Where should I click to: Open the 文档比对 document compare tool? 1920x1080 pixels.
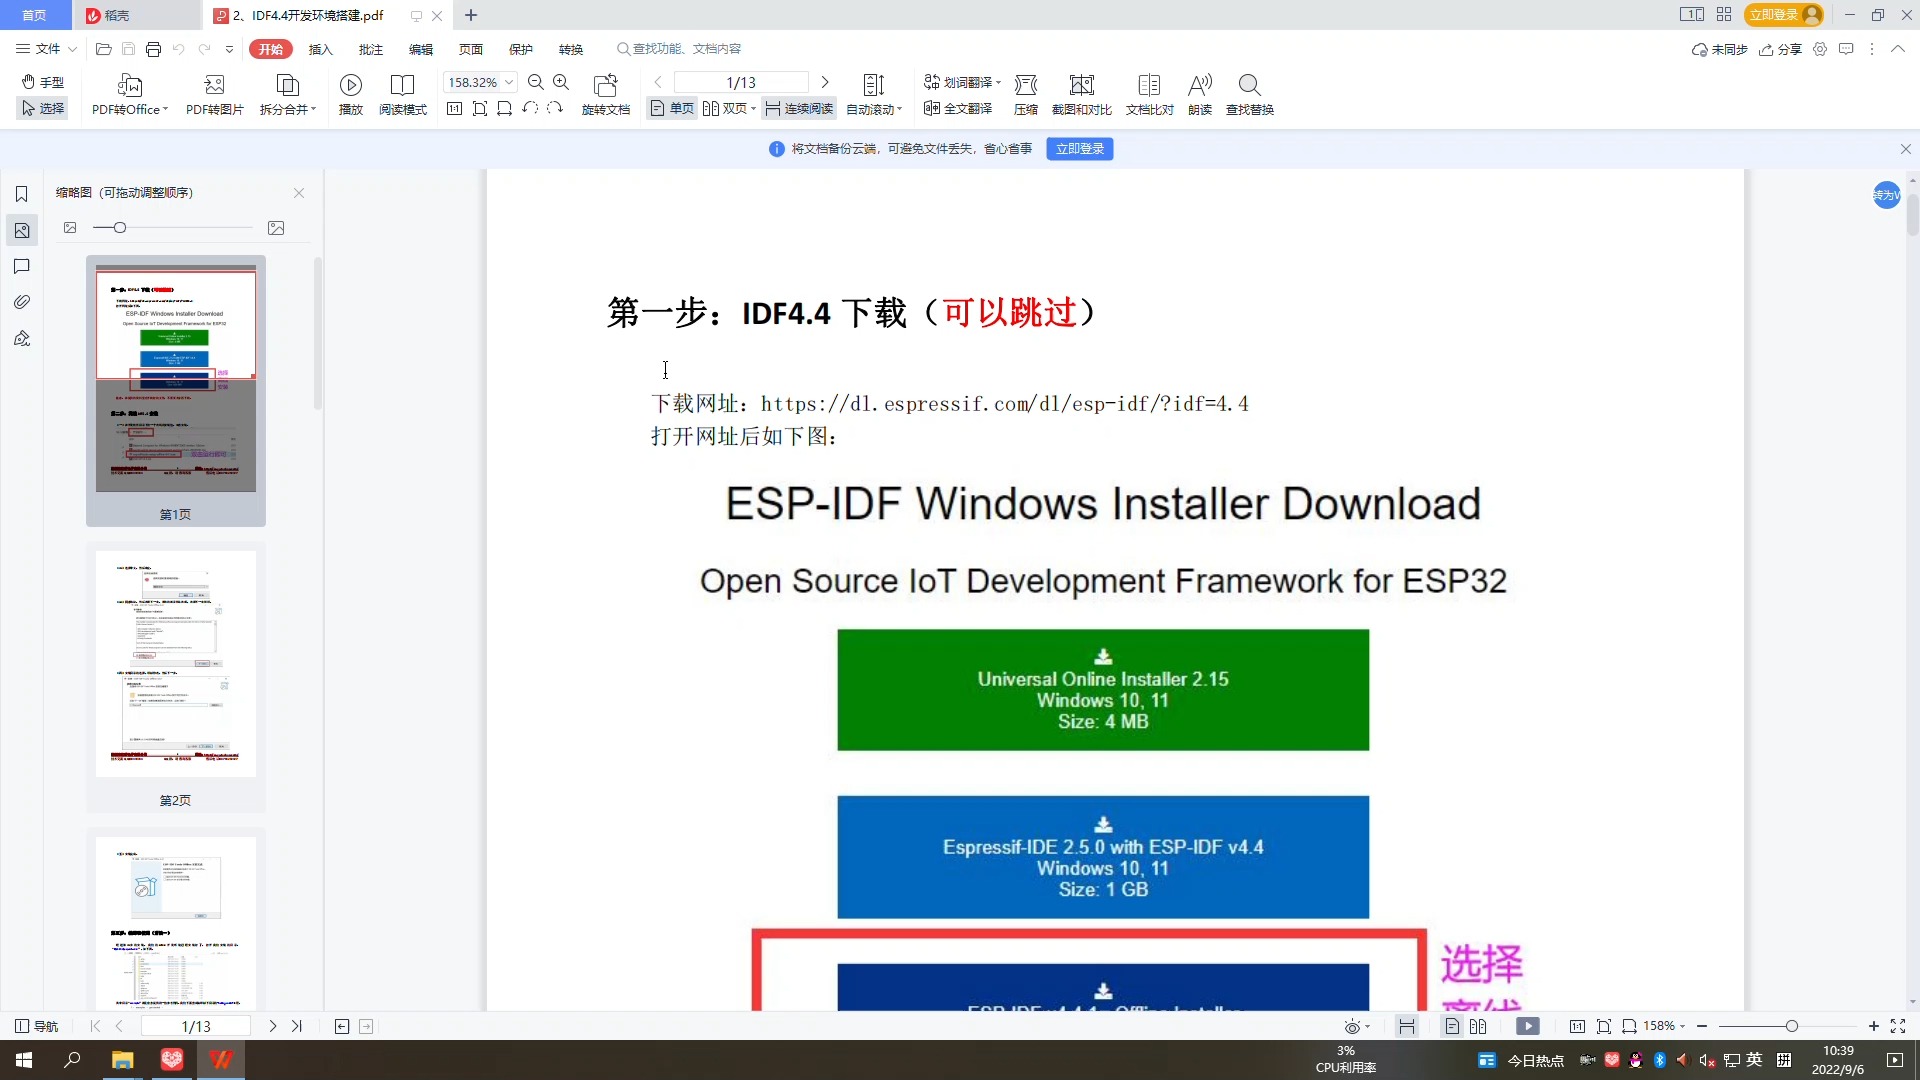[1149, 94]
